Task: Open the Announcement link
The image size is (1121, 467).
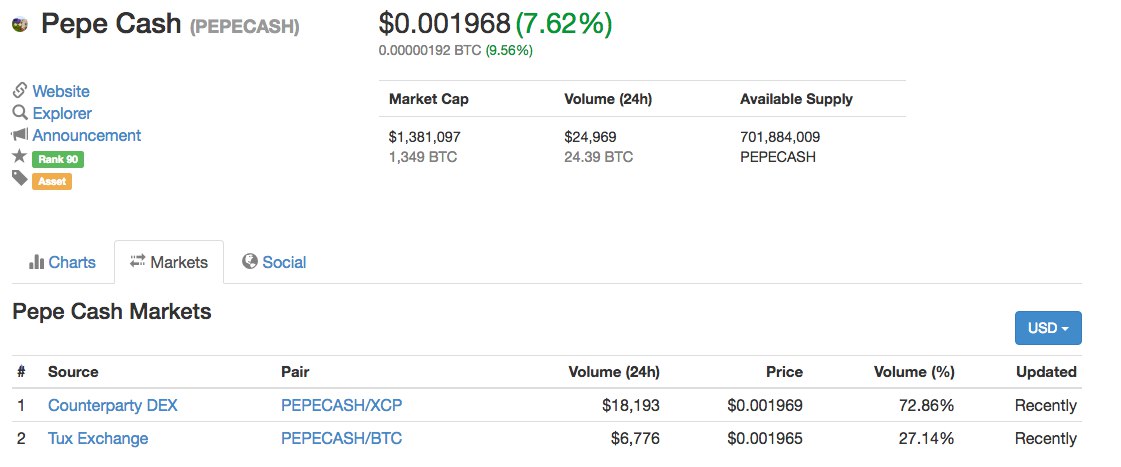Action: [87, 135]
